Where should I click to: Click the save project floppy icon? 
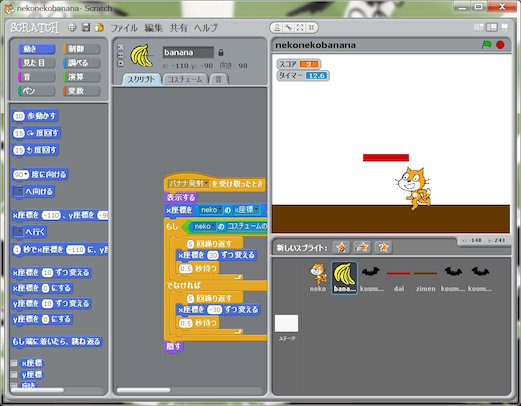click(86, 27)
